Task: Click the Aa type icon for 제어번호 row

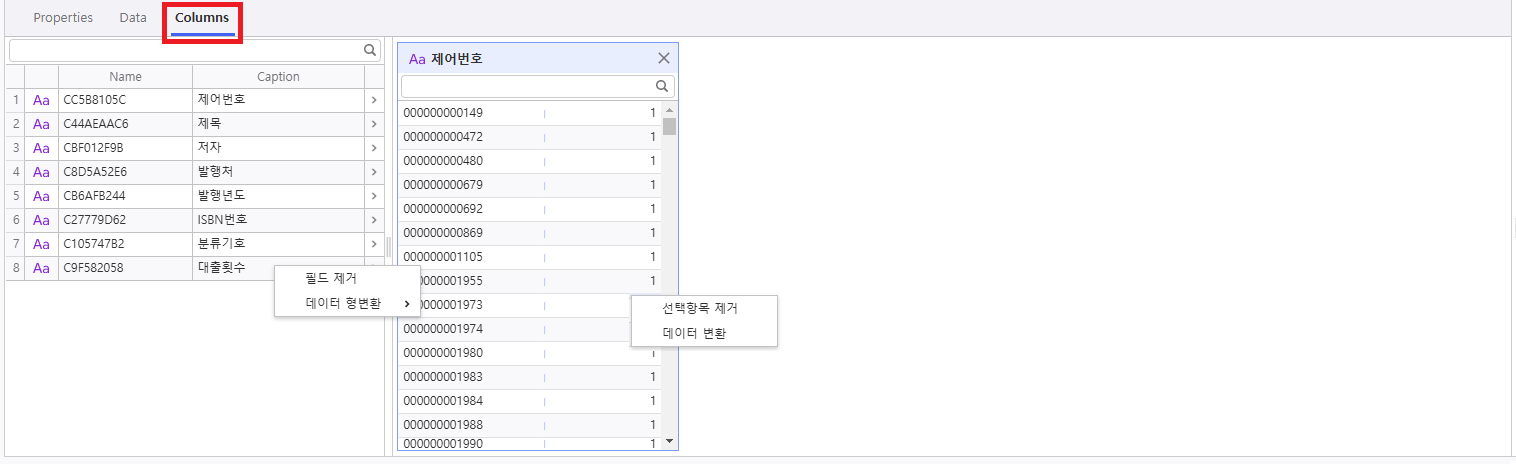Action: click(x=41, y=100)
